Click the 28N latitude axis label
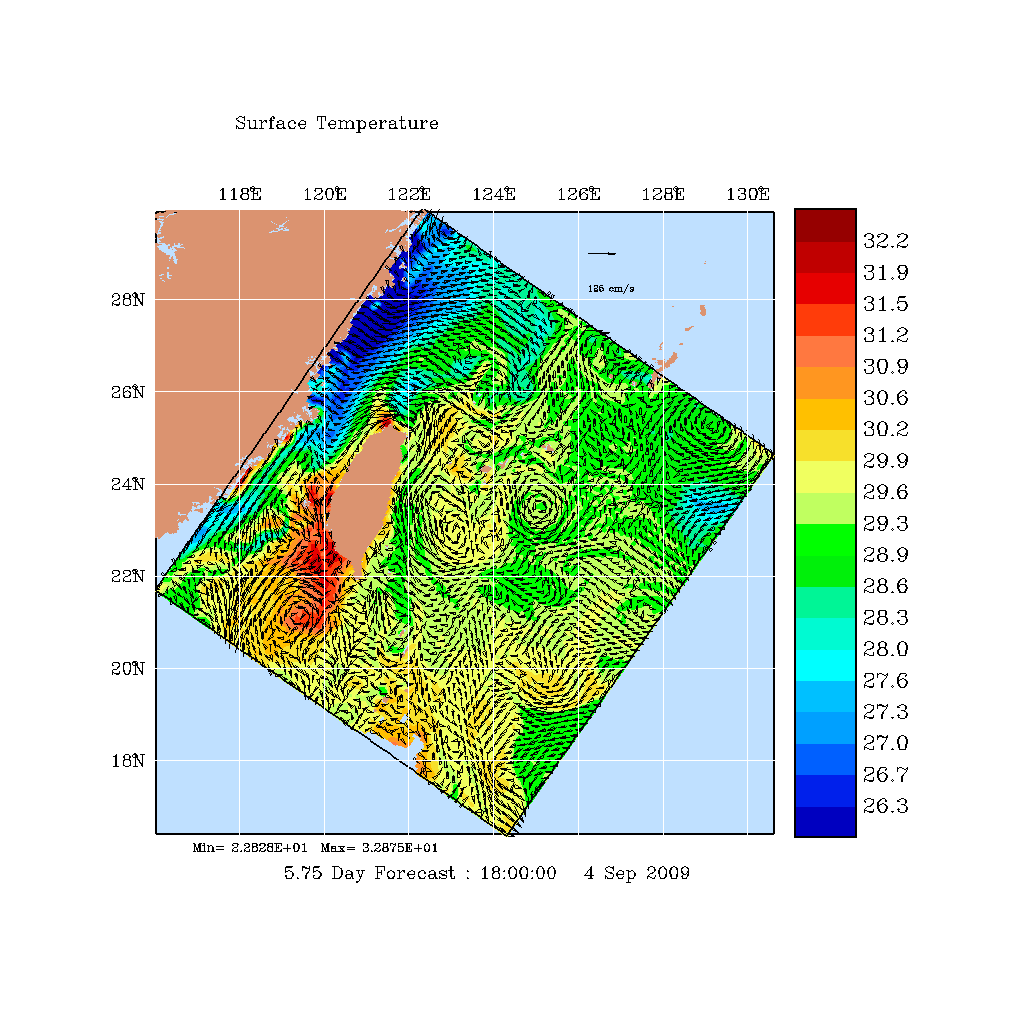Image resolution: width=1024 pixels, height=1024 pixels. pos(132,300)
